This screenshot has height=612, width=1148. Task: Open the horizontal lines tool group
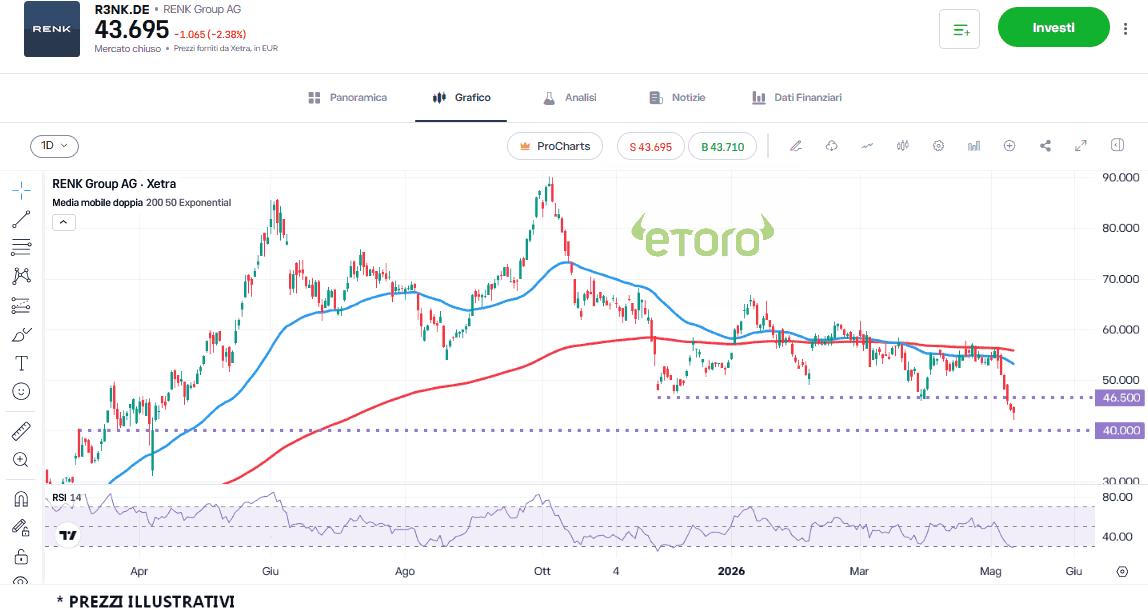pyautogui.click(x=21, y=247)
